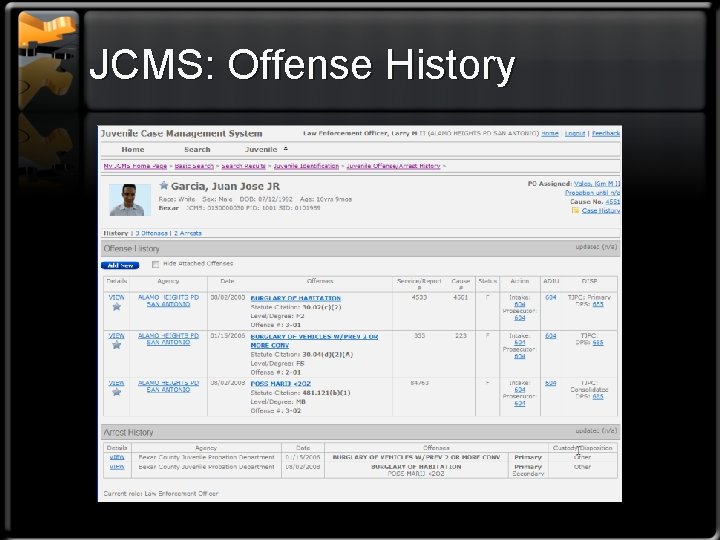Open Alamo Heights PD link in Burglary of Habitation row

[169, 301]
